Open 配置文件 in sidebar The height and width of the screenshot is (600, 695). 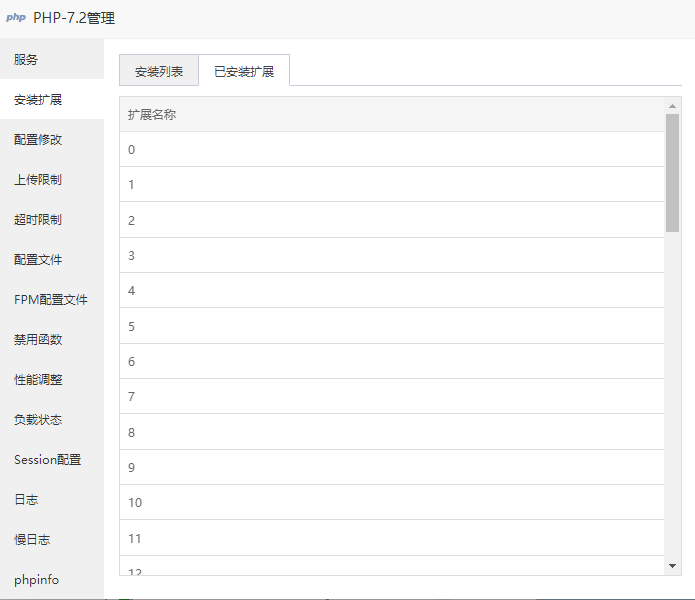(x=52, y=260)
